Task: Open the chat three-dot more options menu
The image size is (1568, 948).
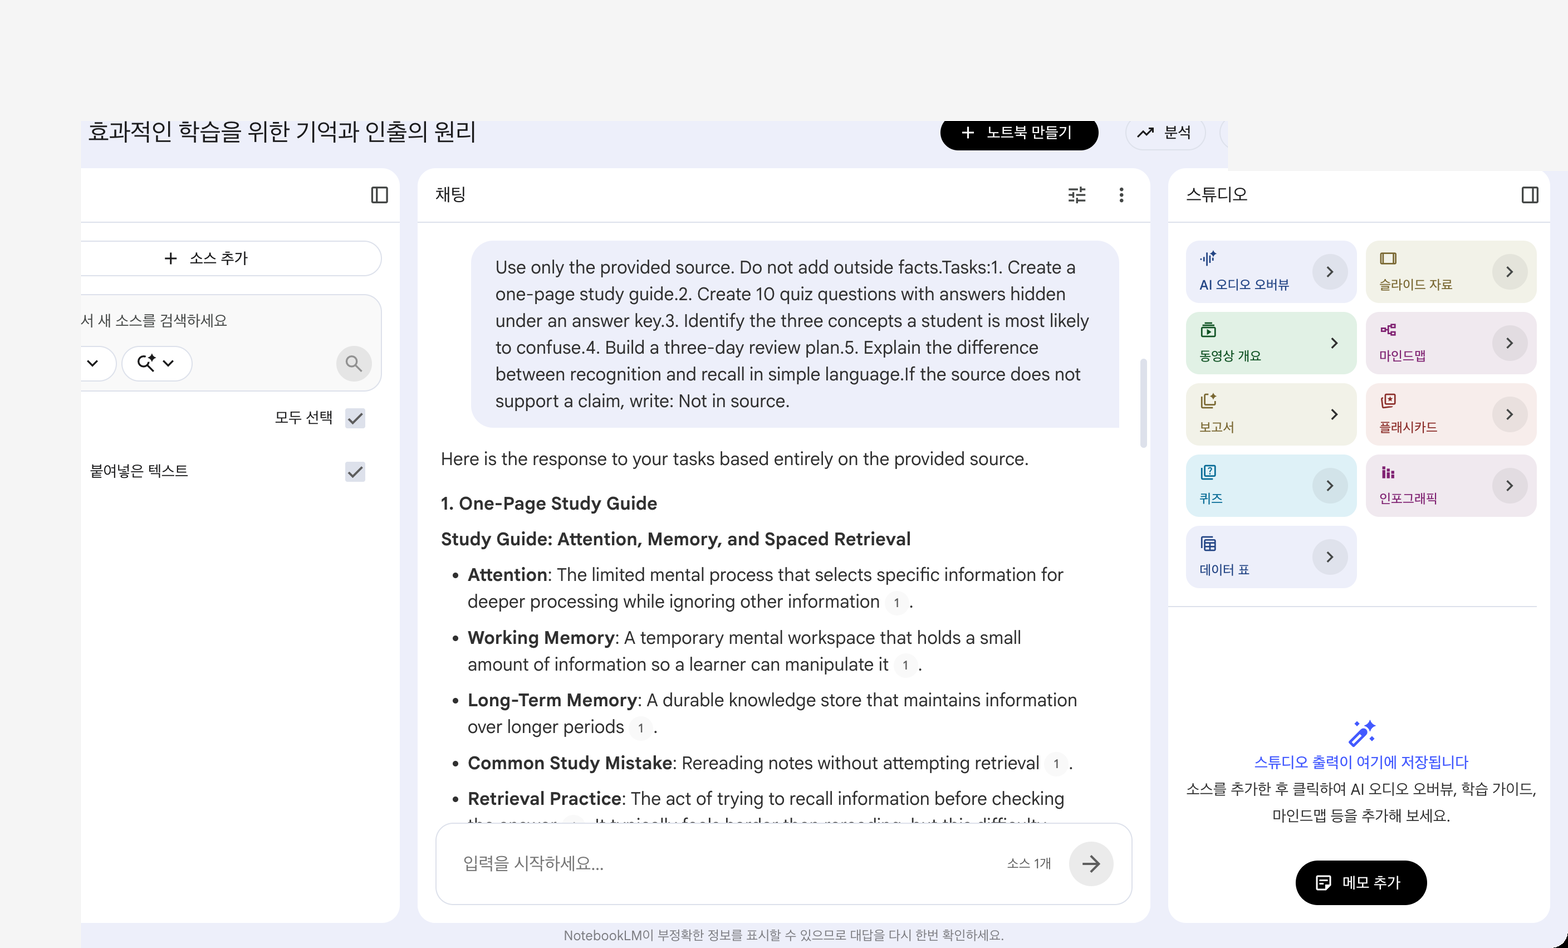Action: coord(1121,195)
